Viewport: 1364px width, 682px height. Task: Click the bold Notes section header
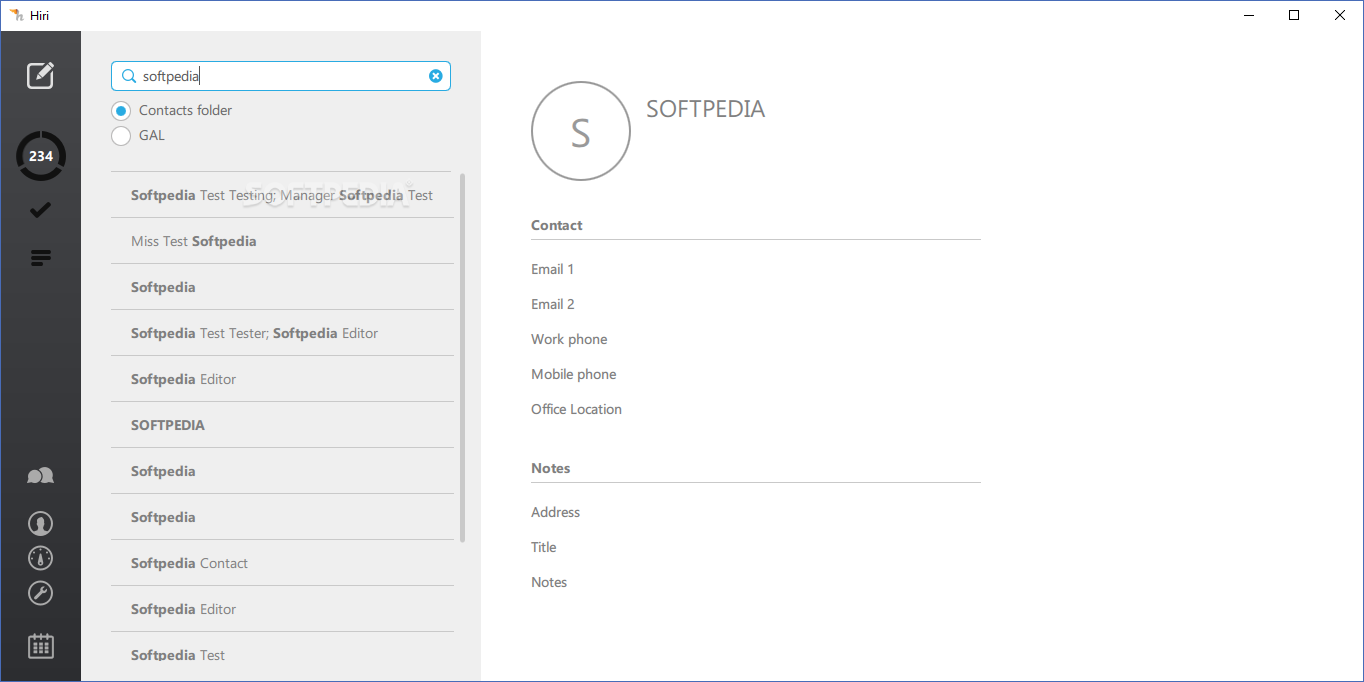(x=551, y=468)
